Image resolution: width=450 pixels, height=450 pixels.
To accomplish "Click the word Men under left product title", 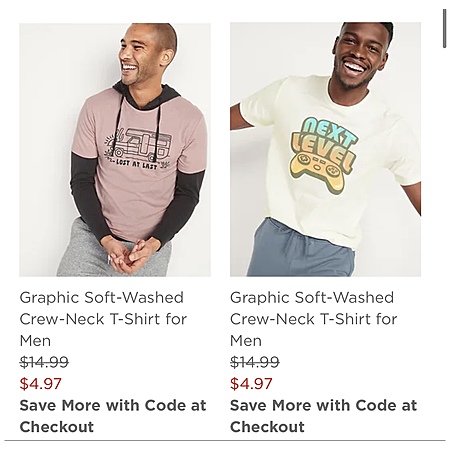I will (x=35, y=341).
